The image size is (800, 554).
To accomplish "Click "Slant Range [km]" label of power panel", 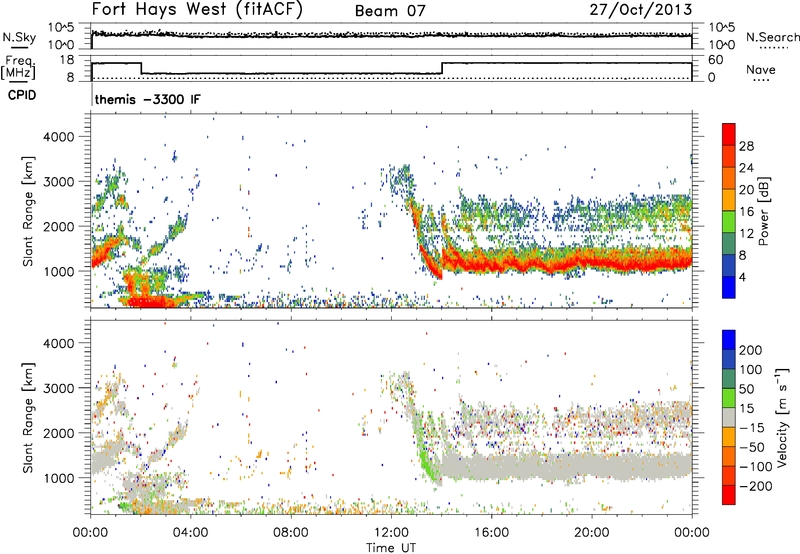I will (x=28, y=211).
